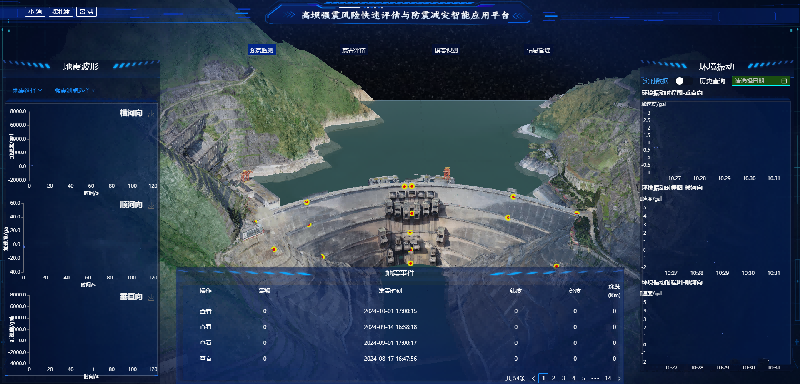Screen dimensions: 800x384
Task: Click the leftmost button in the top-left header
Action: click(35, 11)
